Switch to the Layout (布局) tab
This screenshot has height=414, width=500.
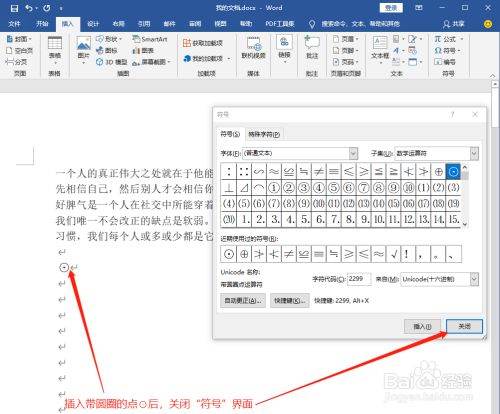[118, 24]
